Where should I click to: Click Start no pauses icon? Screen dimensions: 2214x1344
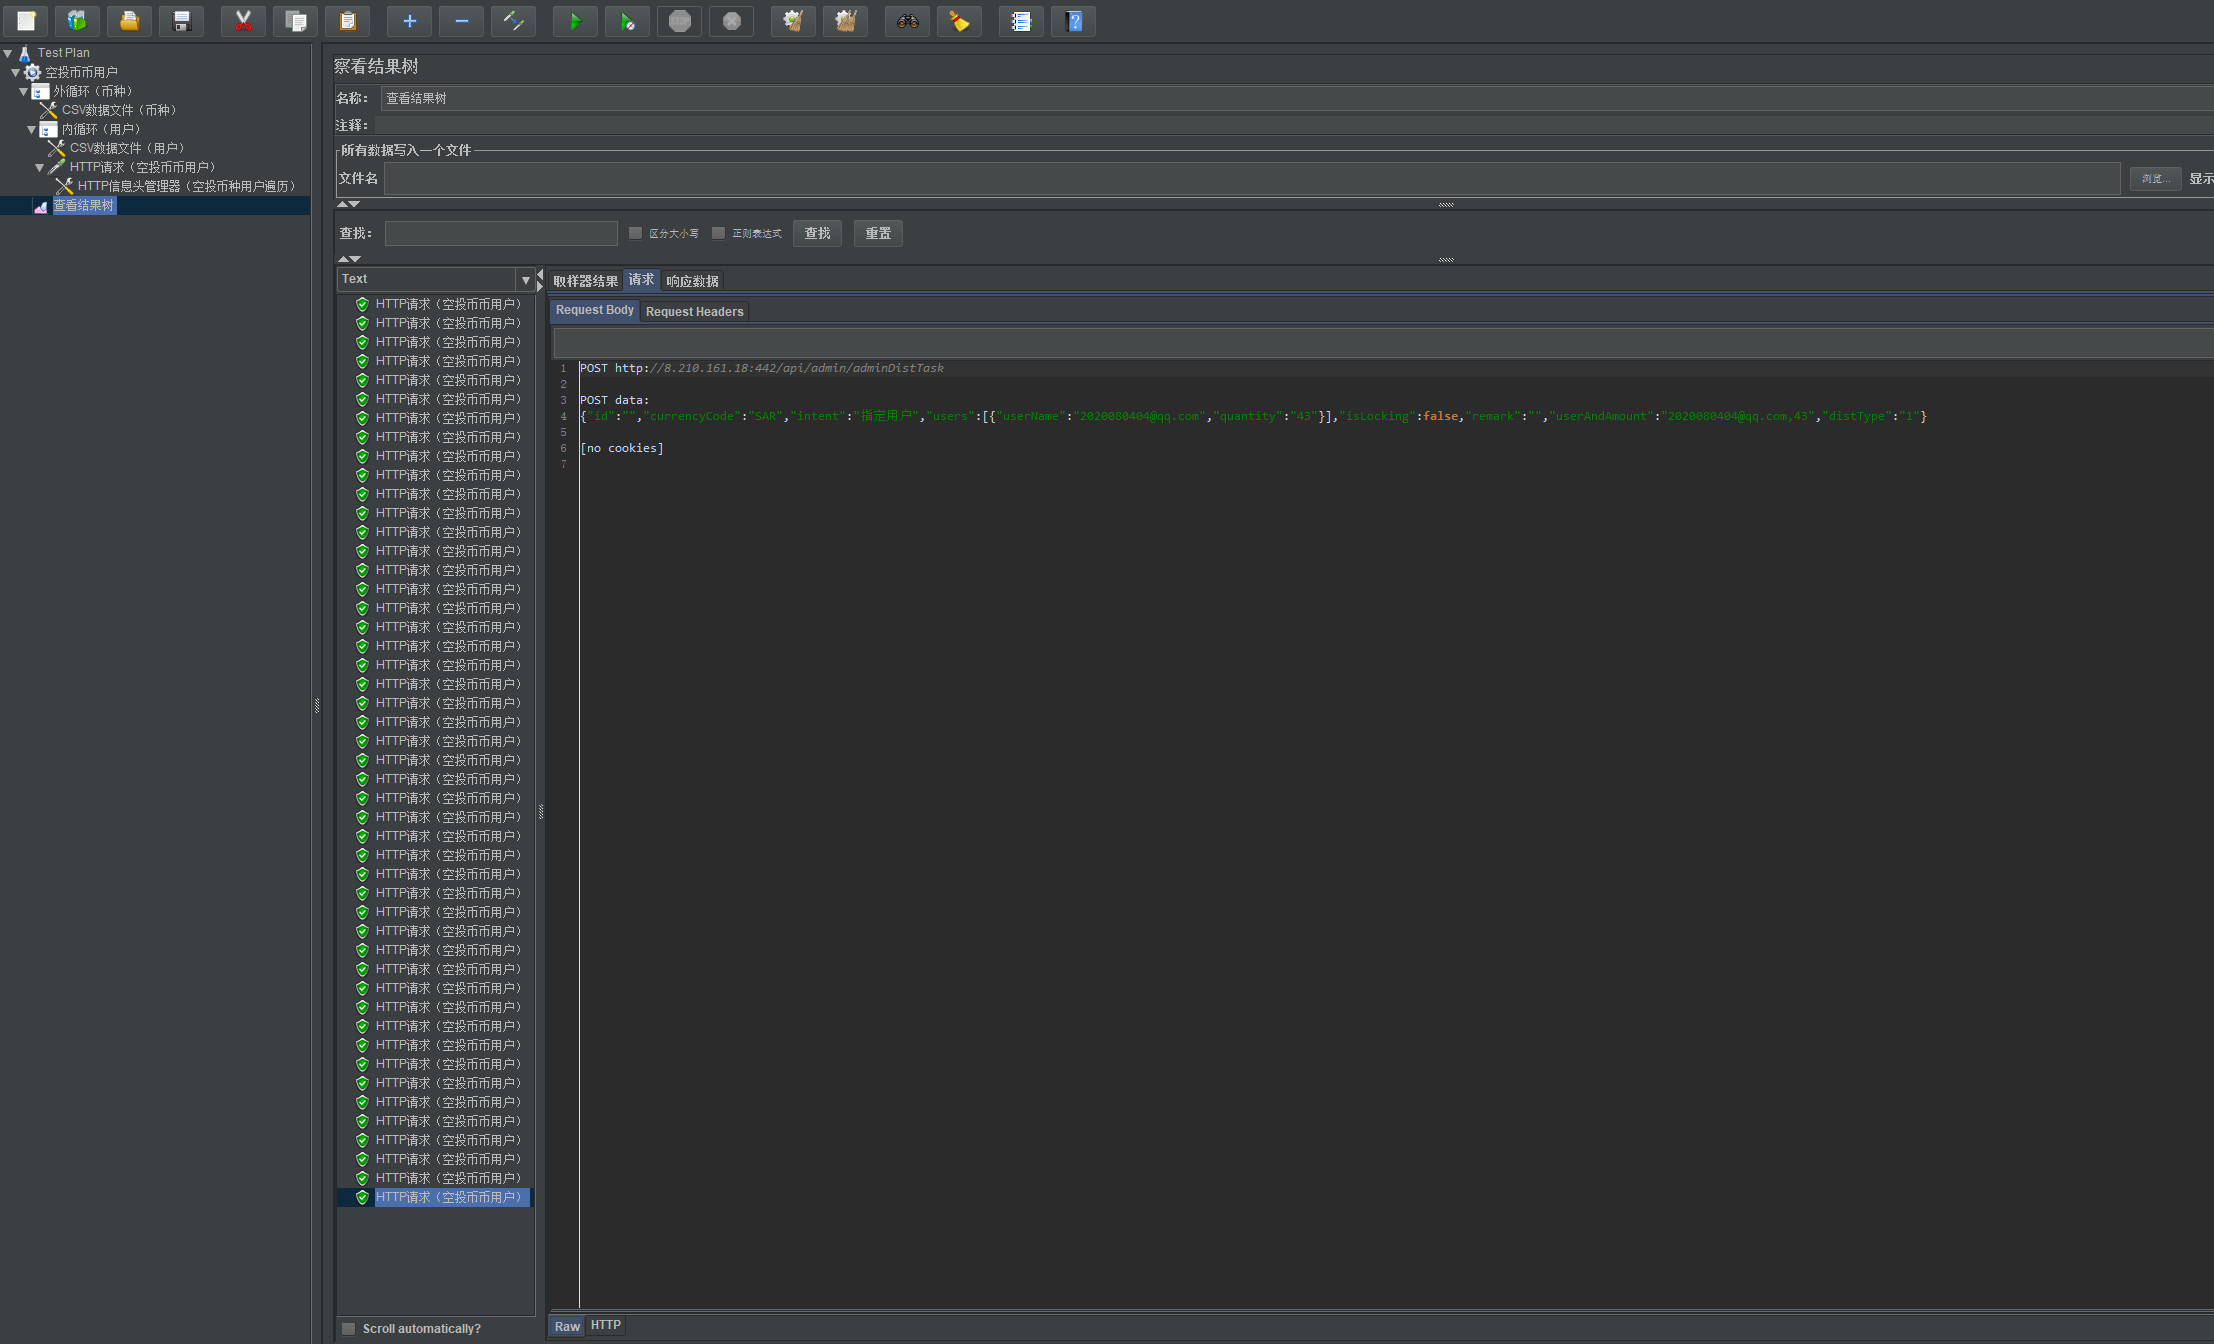[x=627, y=21]
